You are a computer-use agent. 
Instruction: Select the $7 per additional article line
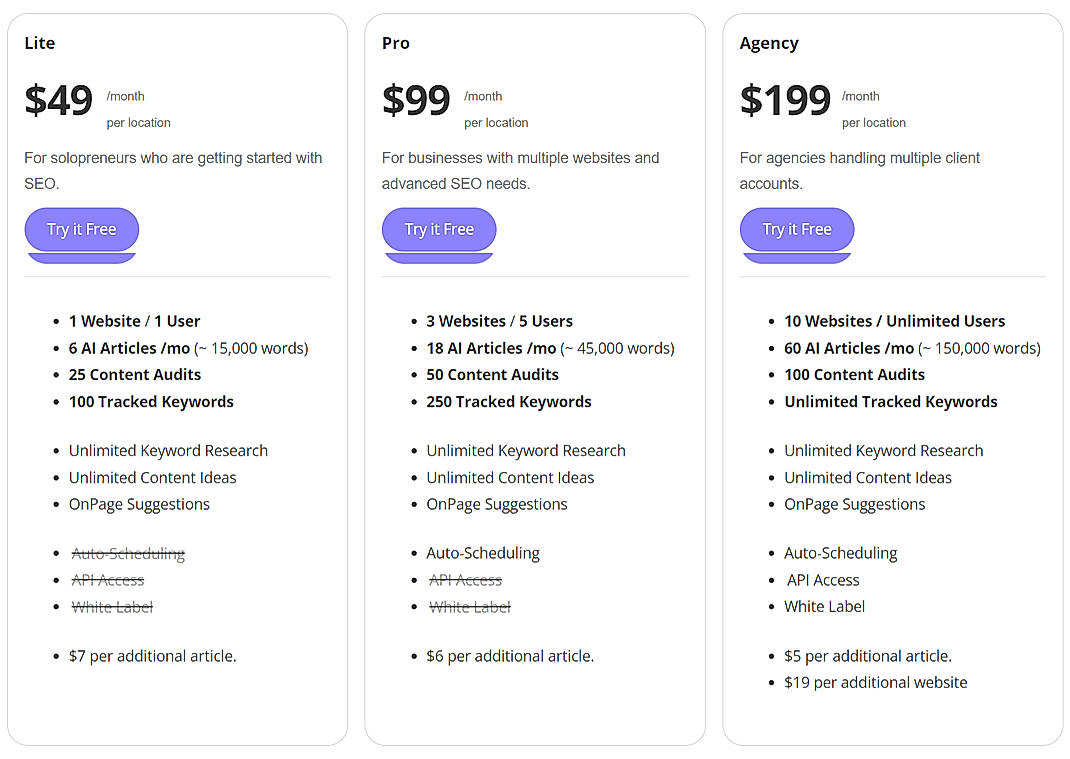(153, 656)
